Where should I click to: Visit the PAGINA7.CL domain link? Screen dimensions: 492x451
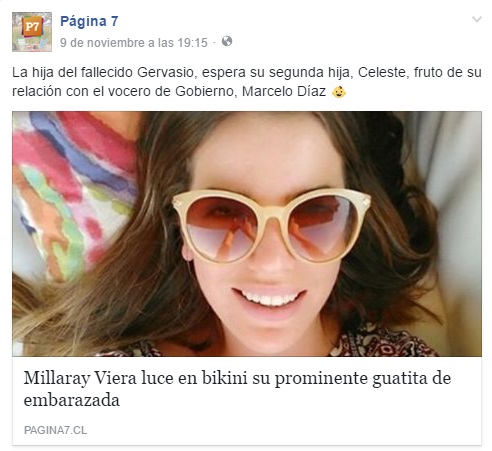click(x=56, y=430)
